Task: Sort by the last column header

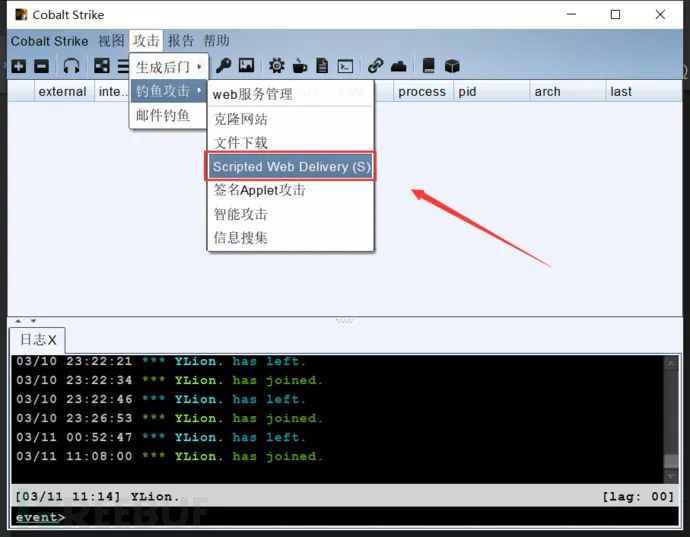Action: pos(644,92)
